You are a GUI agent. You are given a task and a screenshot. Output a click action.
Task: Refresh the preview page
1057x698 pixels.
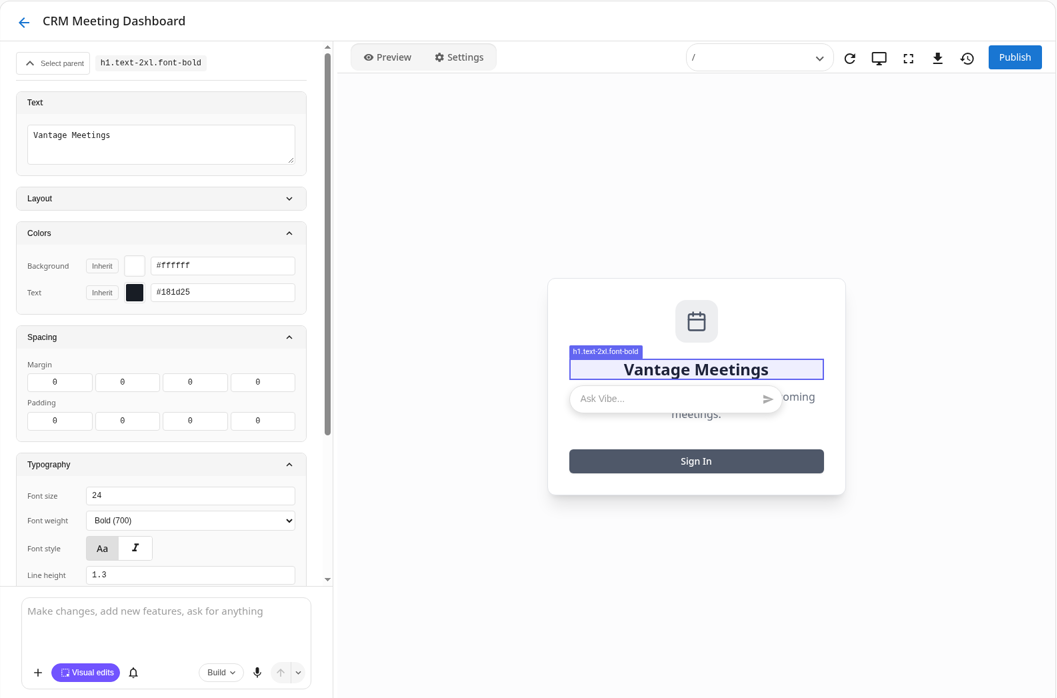click(x=849, y=58)
